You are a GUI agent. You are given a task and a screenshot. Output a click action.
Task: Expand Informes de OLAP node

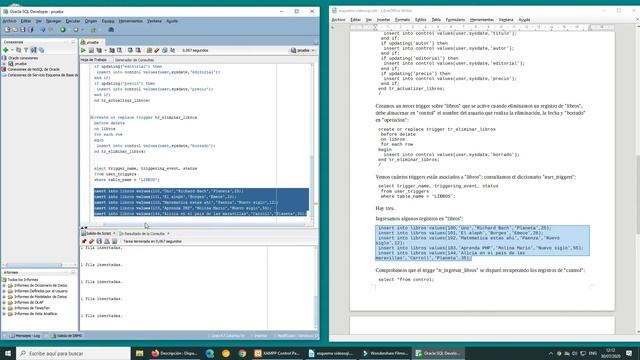(x=4, y=302)
